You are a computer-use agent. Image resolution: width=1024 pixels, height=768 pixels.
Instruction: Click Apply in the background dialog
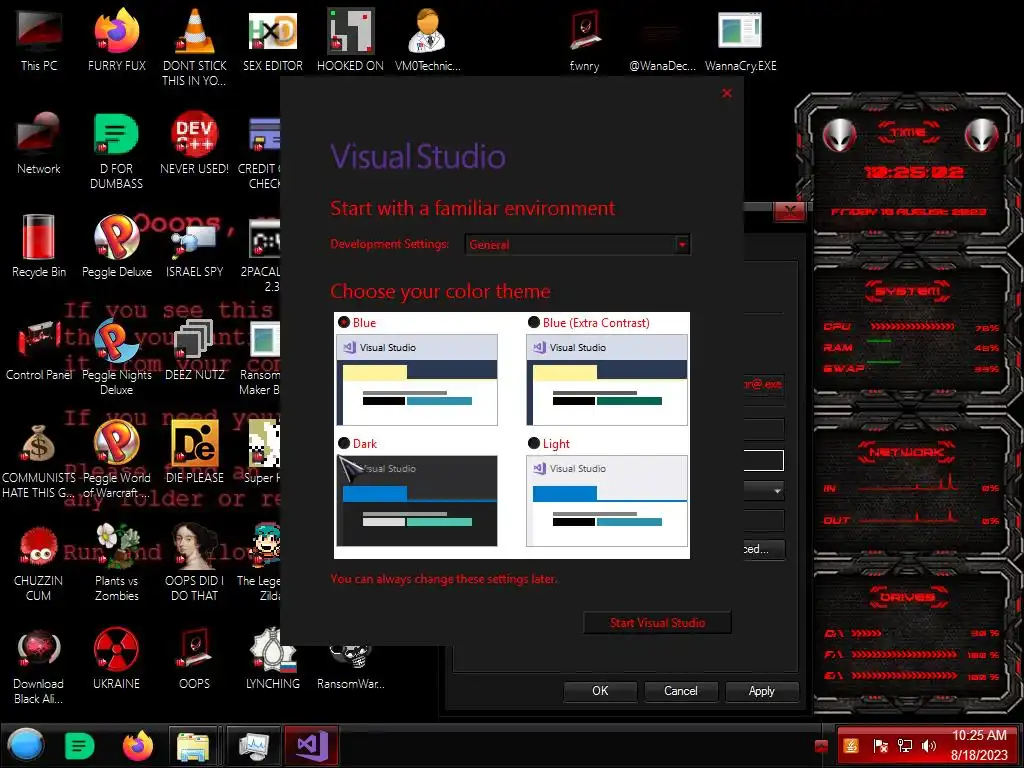pyautogui.click(x=761, y=691)
